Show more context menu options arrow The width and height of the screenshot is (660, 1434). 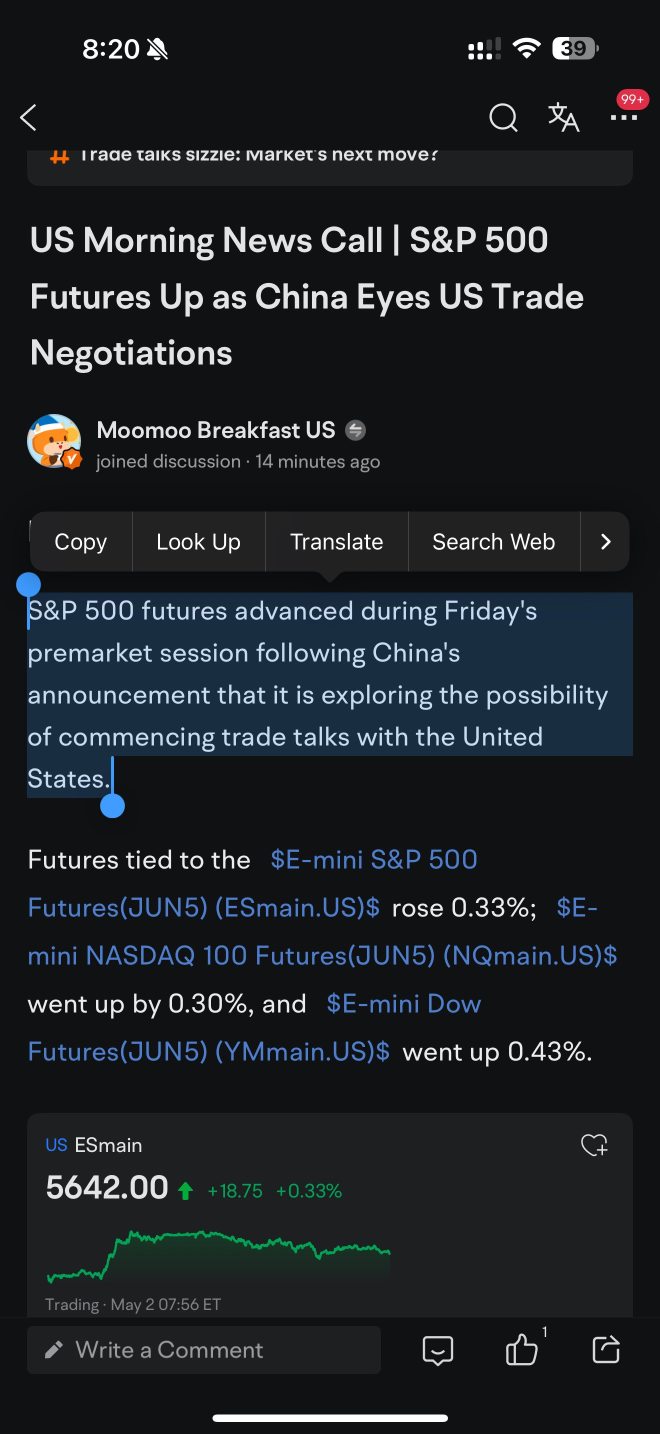coord(605,542)
